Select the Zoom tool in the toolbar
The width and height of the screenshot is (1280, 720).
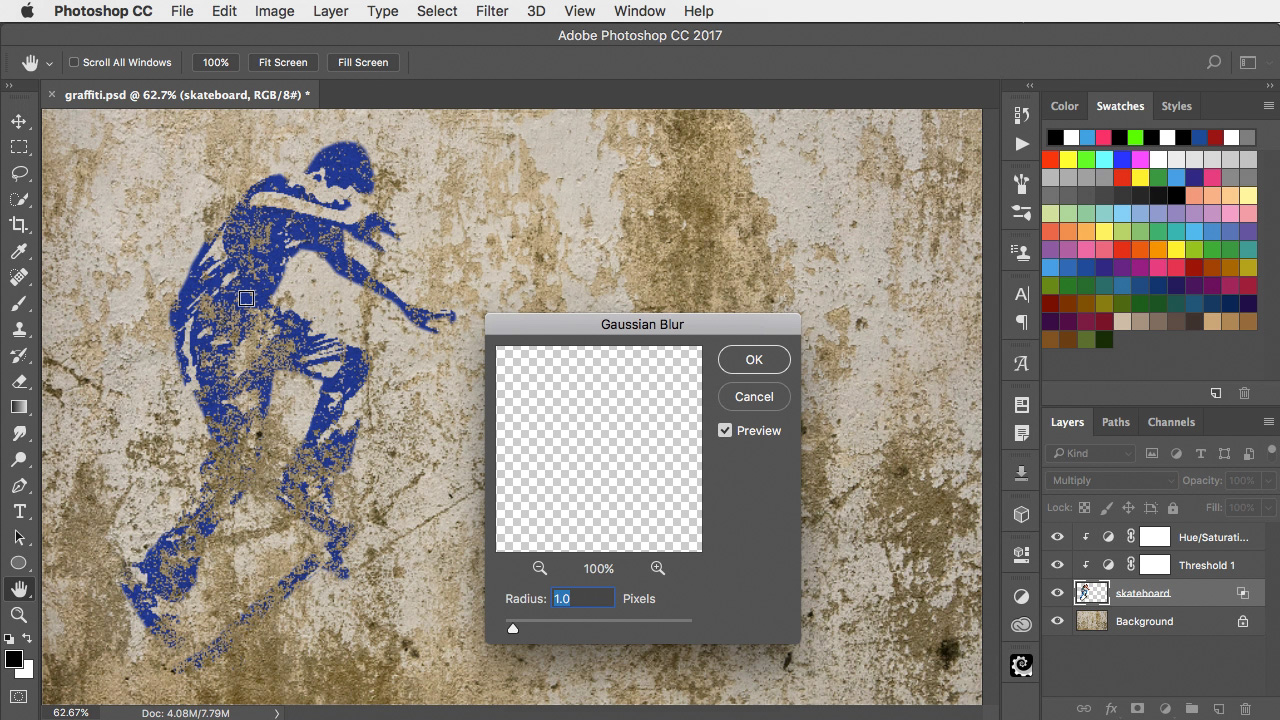(20, 614)
